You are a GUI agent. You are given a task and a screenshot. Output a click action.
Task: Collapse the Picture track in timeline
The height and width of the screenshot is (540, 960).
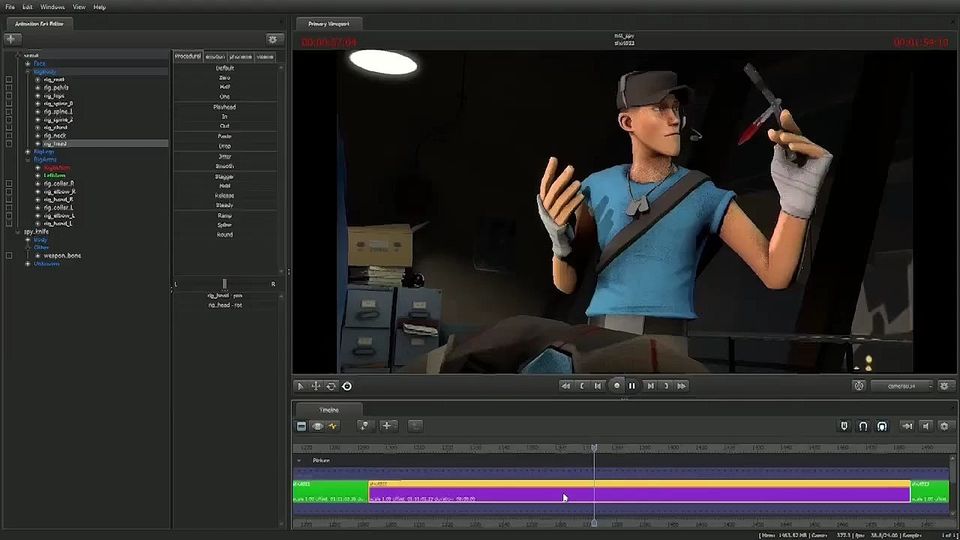pyautogui.click(x=299, y=460)
